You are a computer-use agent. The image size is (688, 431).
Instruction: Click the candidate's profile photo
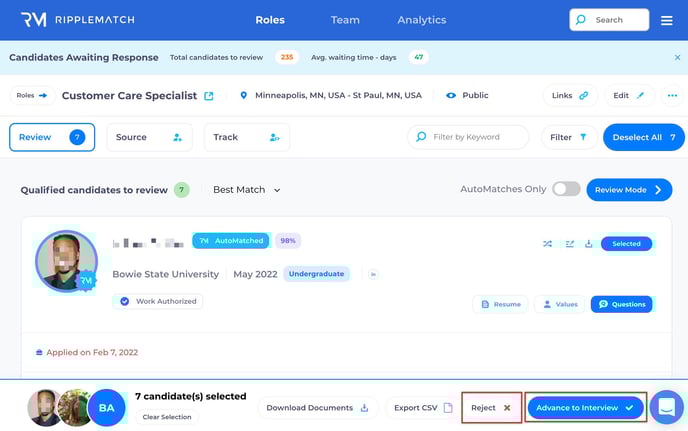tap(66, 261)
